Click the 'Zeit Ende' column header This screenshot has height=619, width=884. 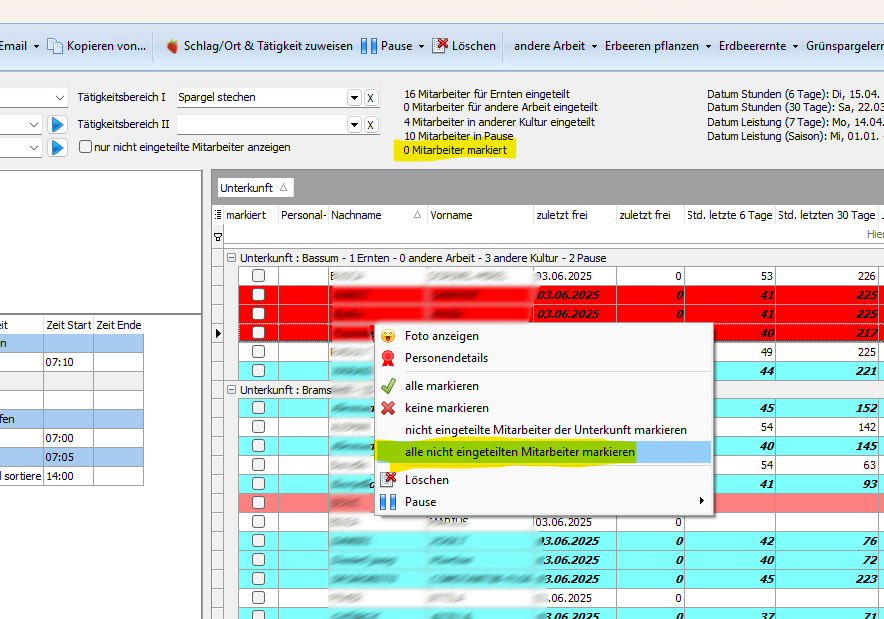118,325
